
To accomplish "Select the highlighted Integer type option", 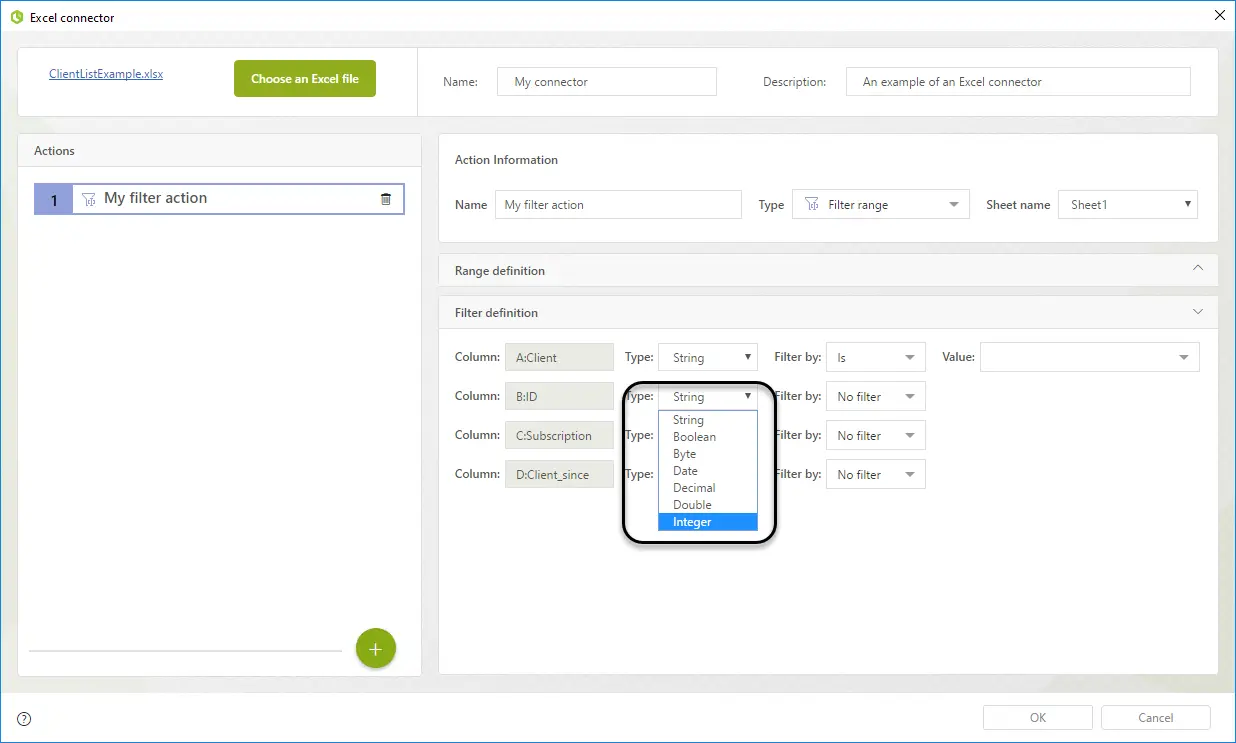I will pyautogui.click(x=708, y=522).
